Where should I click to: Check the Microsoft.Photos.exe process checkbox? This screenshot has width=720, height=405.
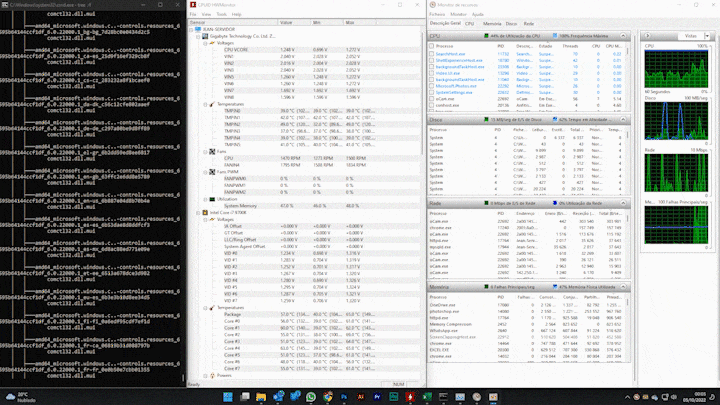432,86
